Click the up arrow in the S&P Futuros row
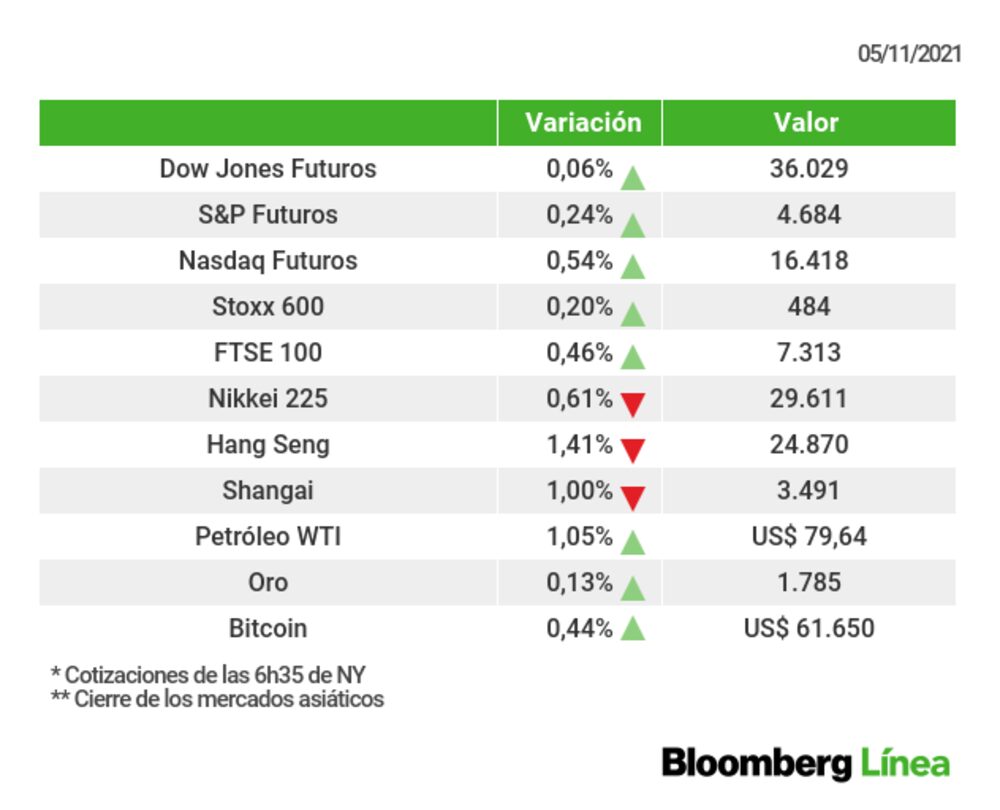The height and width of the screenshot is (810, 1000). (632, 225)
